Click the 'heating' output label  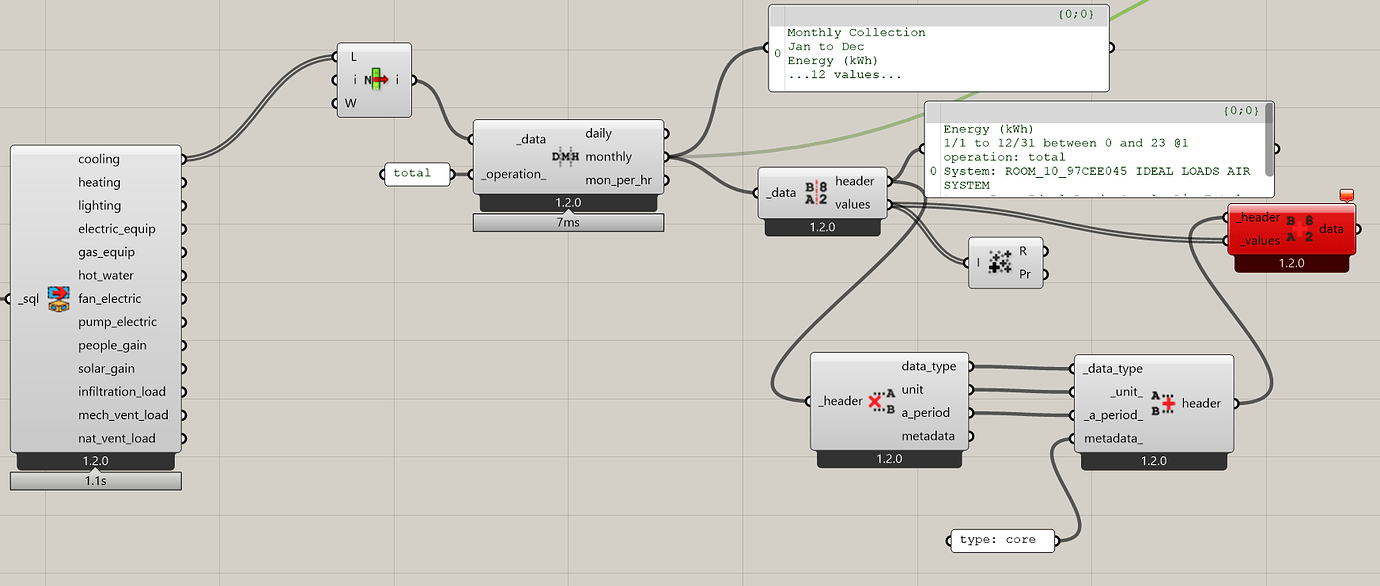[x=99, y=182]
